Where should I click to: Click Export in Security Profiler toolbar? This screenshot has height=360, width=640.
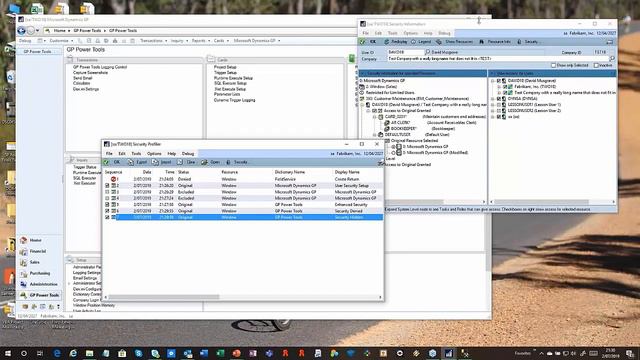tap(137, 162)
